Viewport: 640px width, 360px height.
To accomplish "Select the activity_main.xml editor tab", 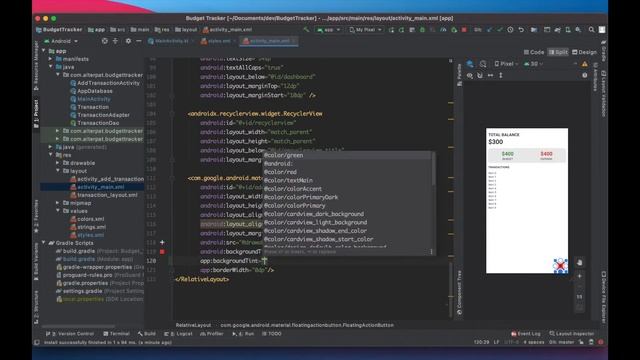I will pos(269,41).
